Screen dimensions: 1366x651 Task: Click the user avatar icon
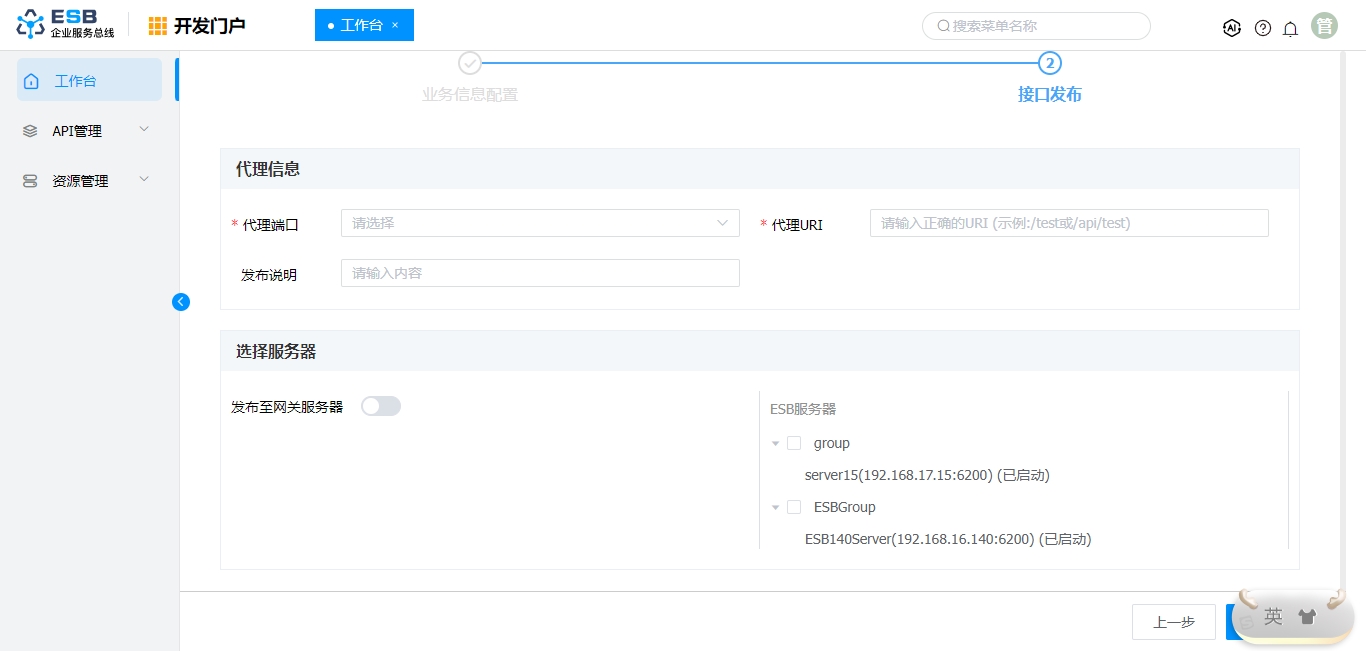tap(1324, 27)
